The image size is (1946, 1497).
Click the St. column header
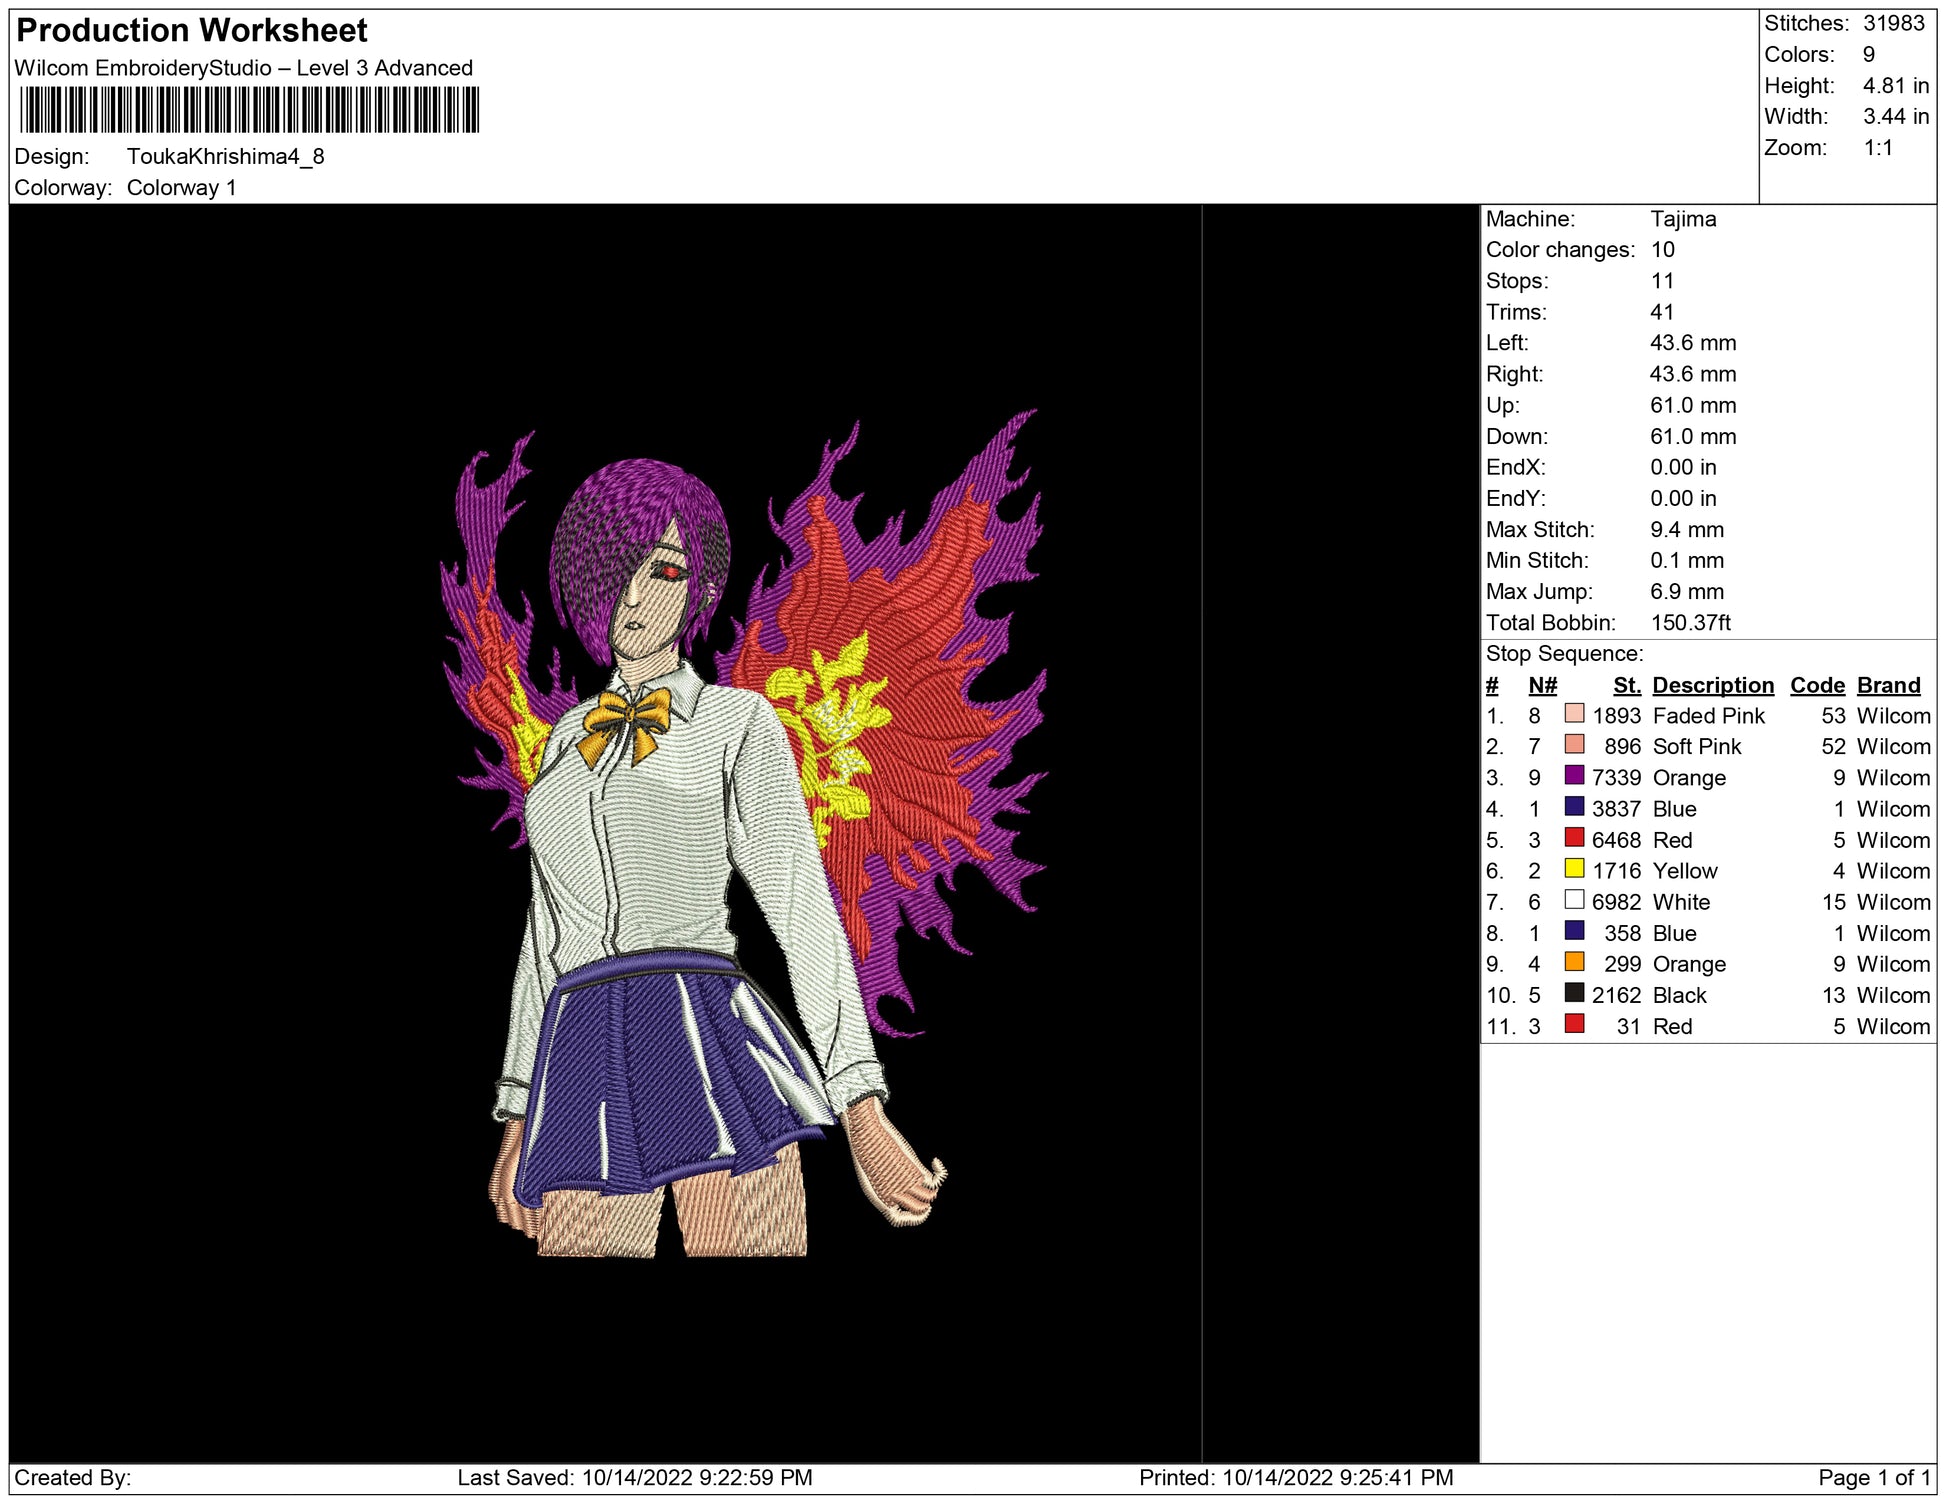[1626, 685]
